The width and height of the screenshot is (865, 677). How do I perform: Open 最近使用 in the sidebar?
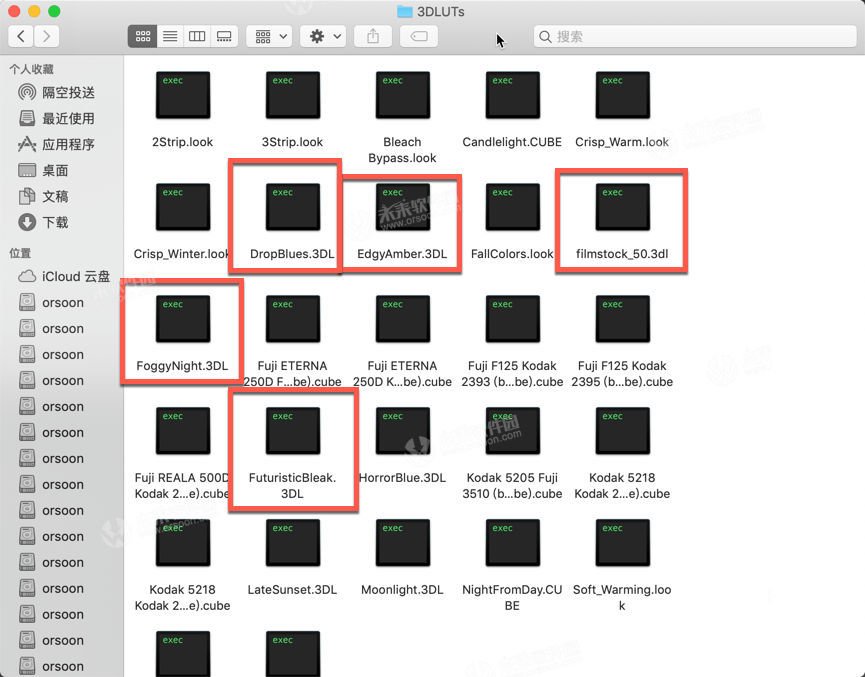(x=56, y=118)
